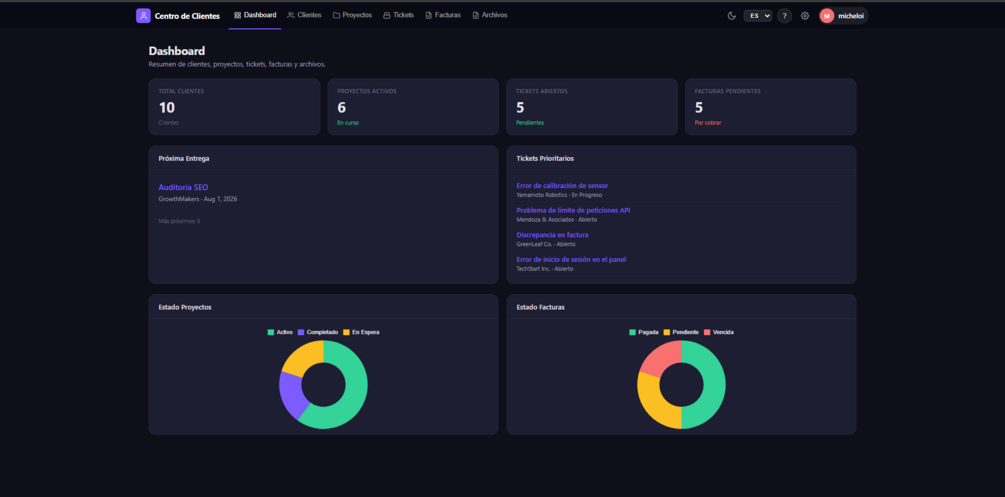
Task: Click the Centro de Clientes logo icon
Action: pyautogui.click(x=143, y=15)
